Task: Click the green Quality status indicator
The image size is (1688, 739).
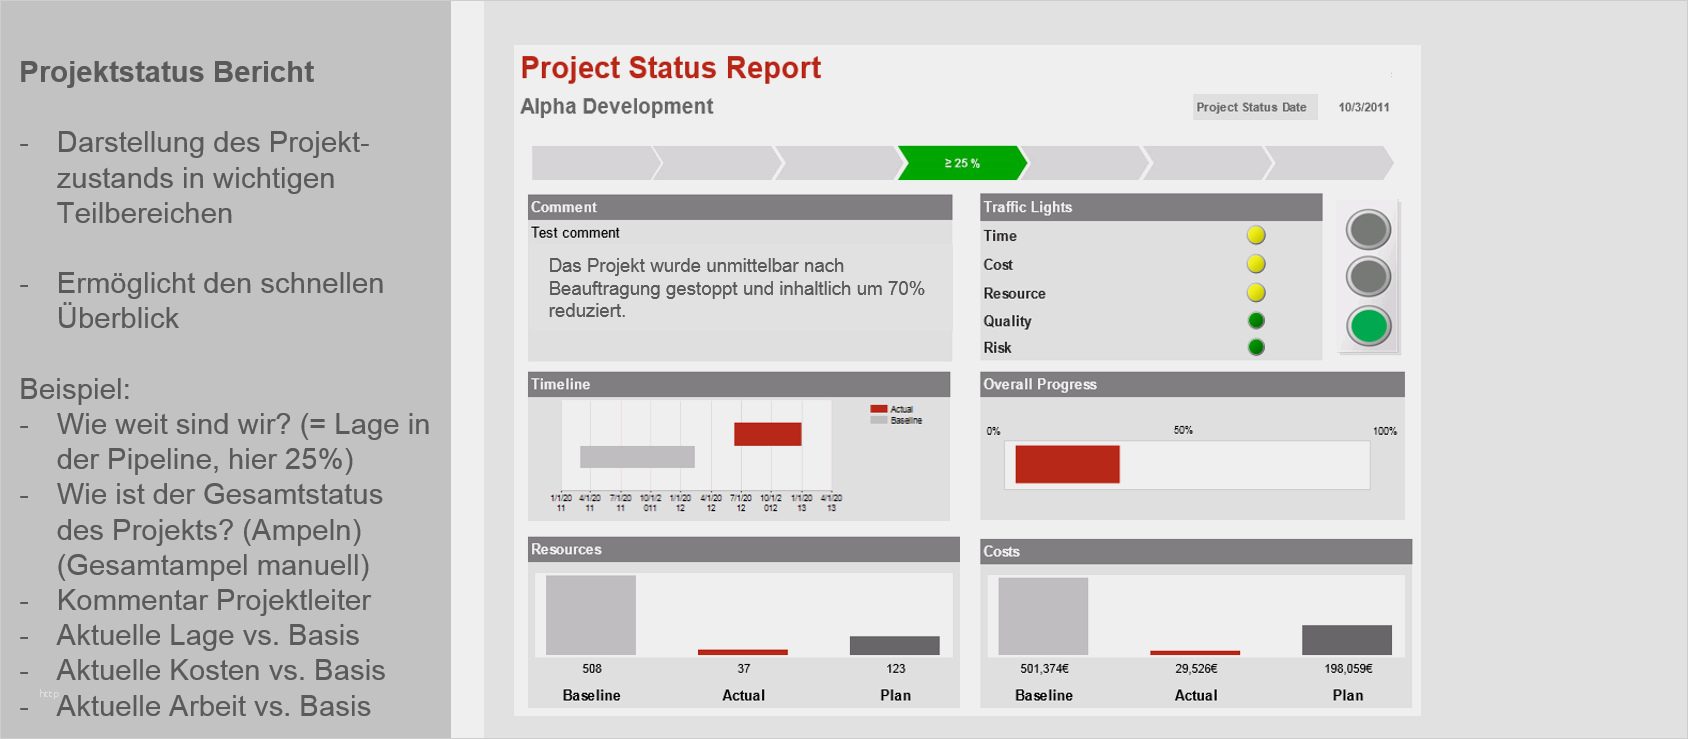Action: pos(1256,321)
